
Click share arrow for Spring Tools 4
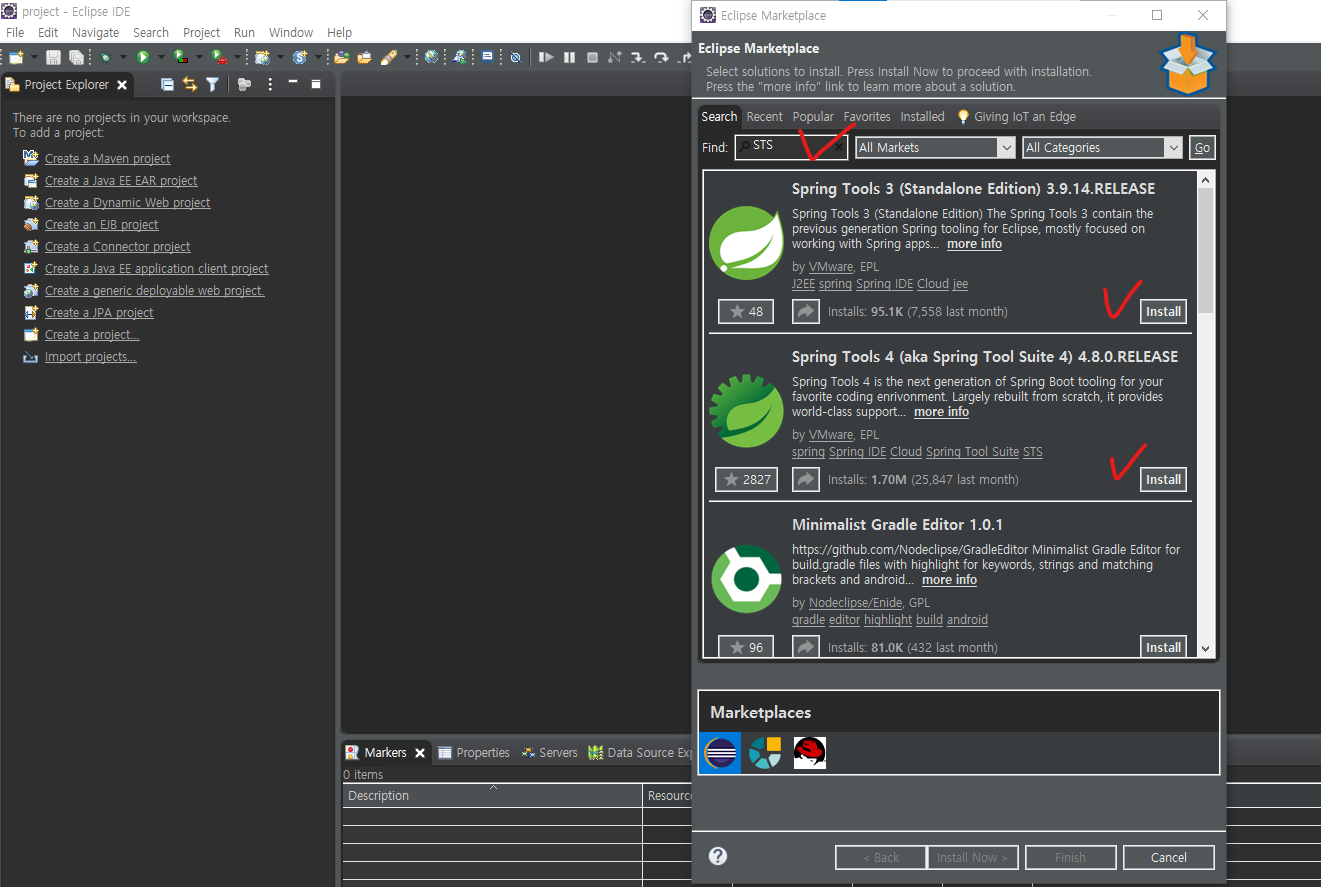(x=805, y=479)
